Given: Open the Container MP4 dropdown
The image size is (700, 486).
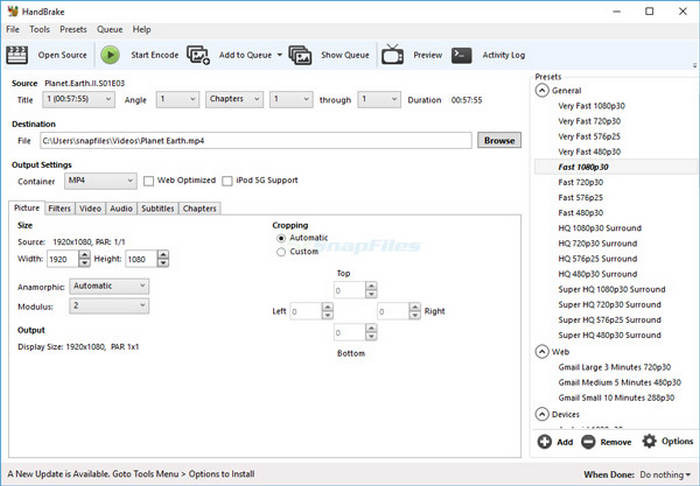Looking at the screenshot, I should (x=100, y=181).
